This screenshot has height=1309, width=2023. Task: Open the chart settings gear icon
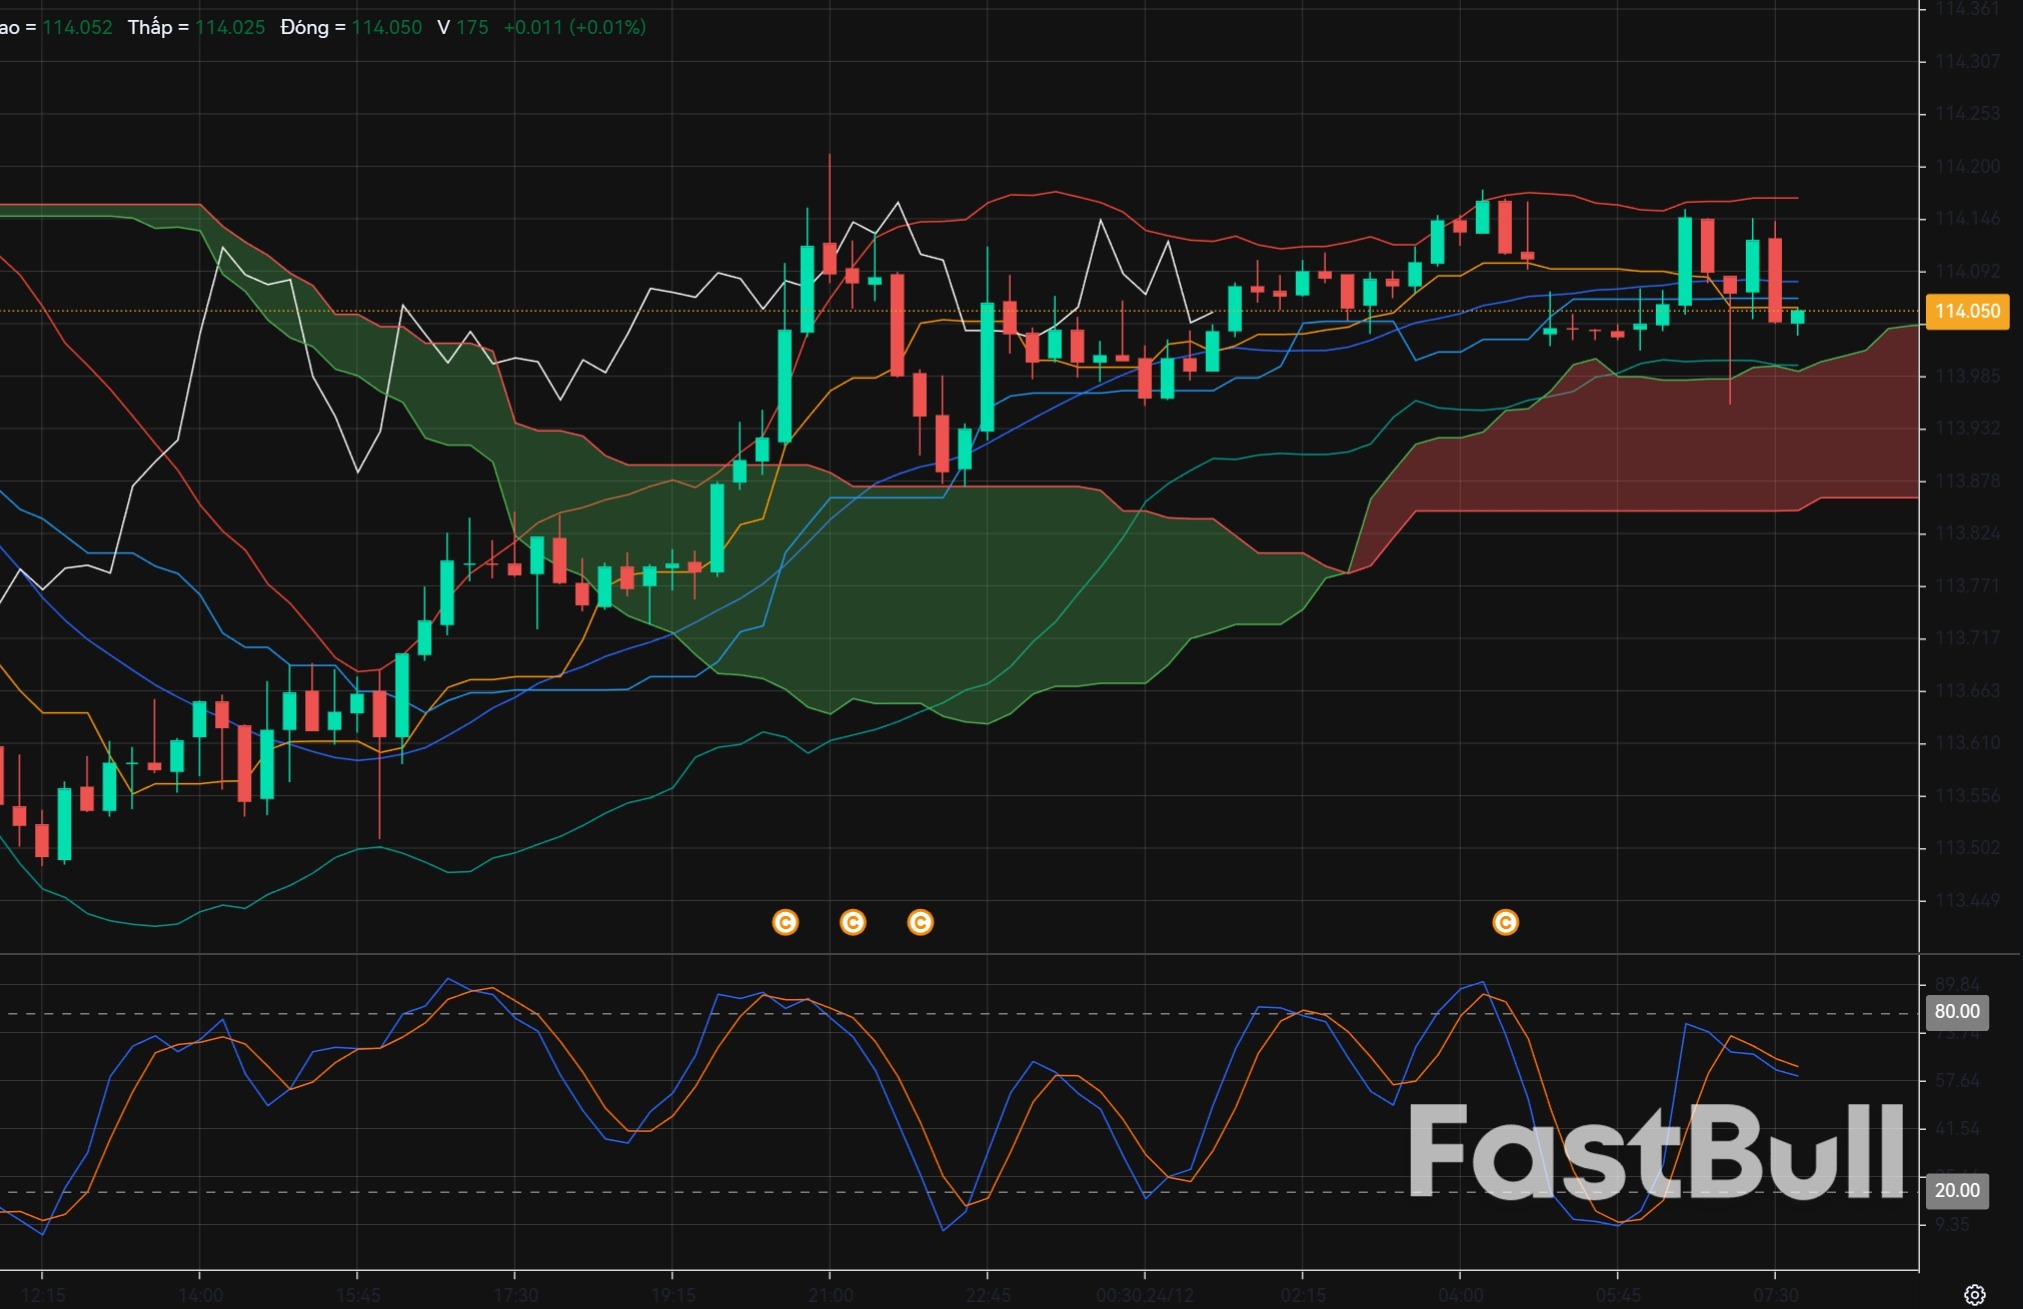[1975, 1293]
